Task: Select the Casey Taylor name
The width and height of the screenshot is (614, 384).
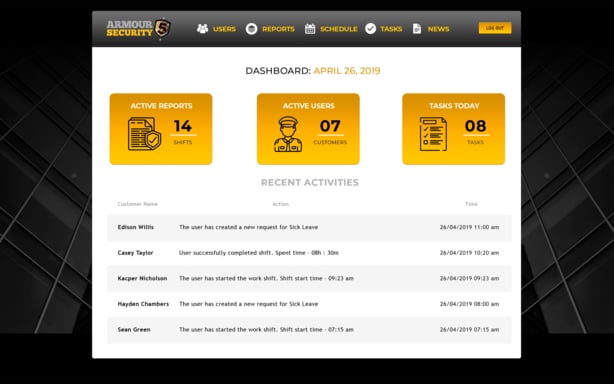Action: (135, 253)
